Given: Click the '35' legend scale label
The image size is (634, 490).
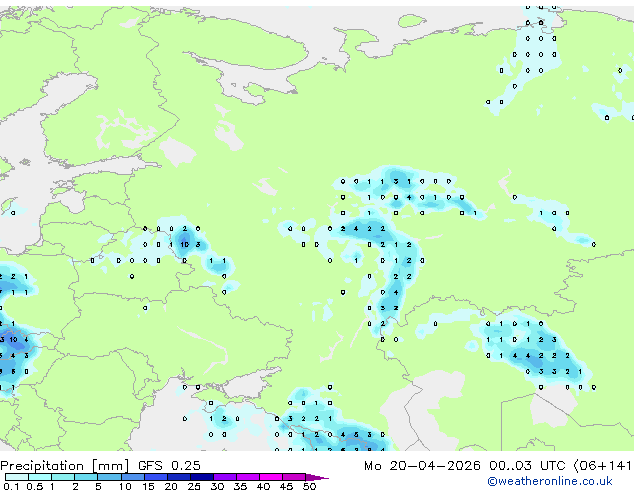Looking at the screenshot, I should (240, 486).
